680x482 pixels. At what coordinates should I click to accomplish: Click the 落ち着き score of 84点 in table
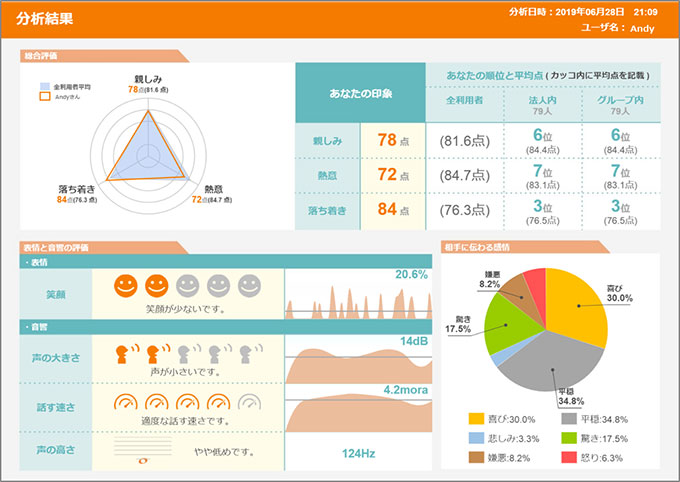pyautogui.click(x=392, y=209)
